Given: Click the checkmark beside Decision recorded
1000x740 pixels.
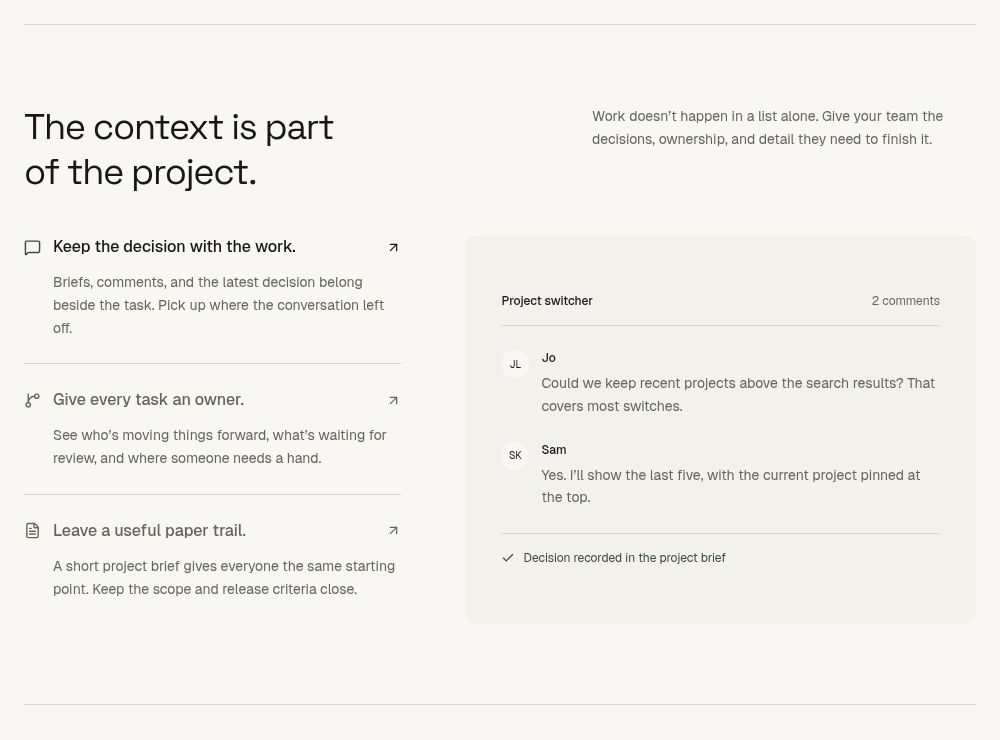Looking at the screenshot, I should point(508,558).
